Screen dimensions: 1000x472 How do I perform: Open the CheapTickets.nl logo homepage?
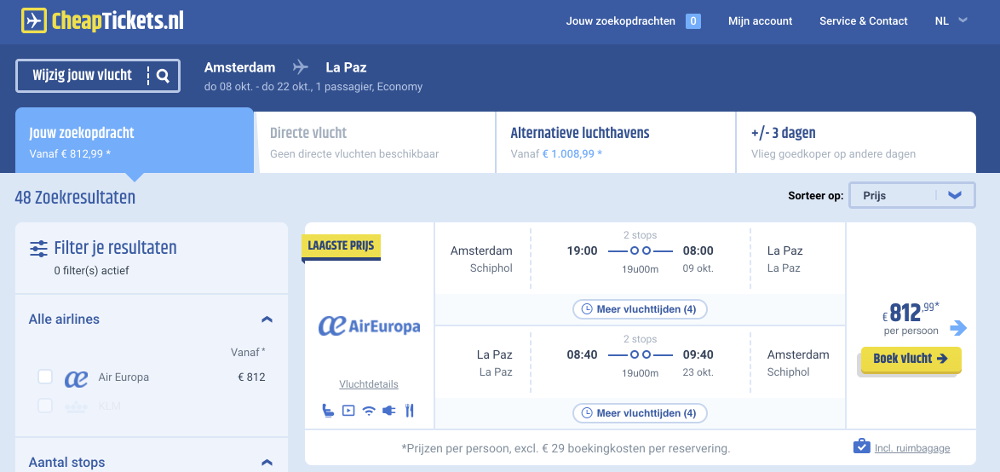click(102, 20)
